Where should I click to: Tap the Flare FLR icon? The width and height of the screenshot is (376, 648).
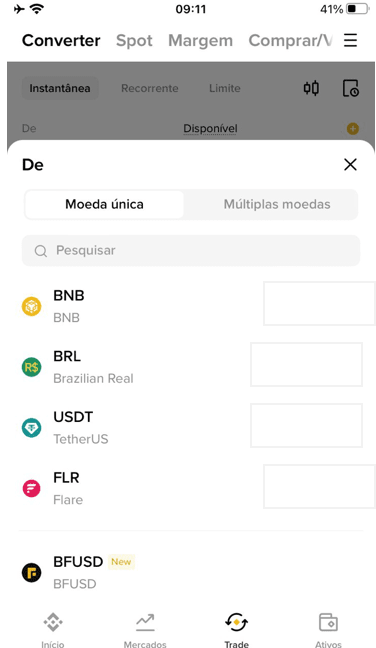tap(31, 488)
